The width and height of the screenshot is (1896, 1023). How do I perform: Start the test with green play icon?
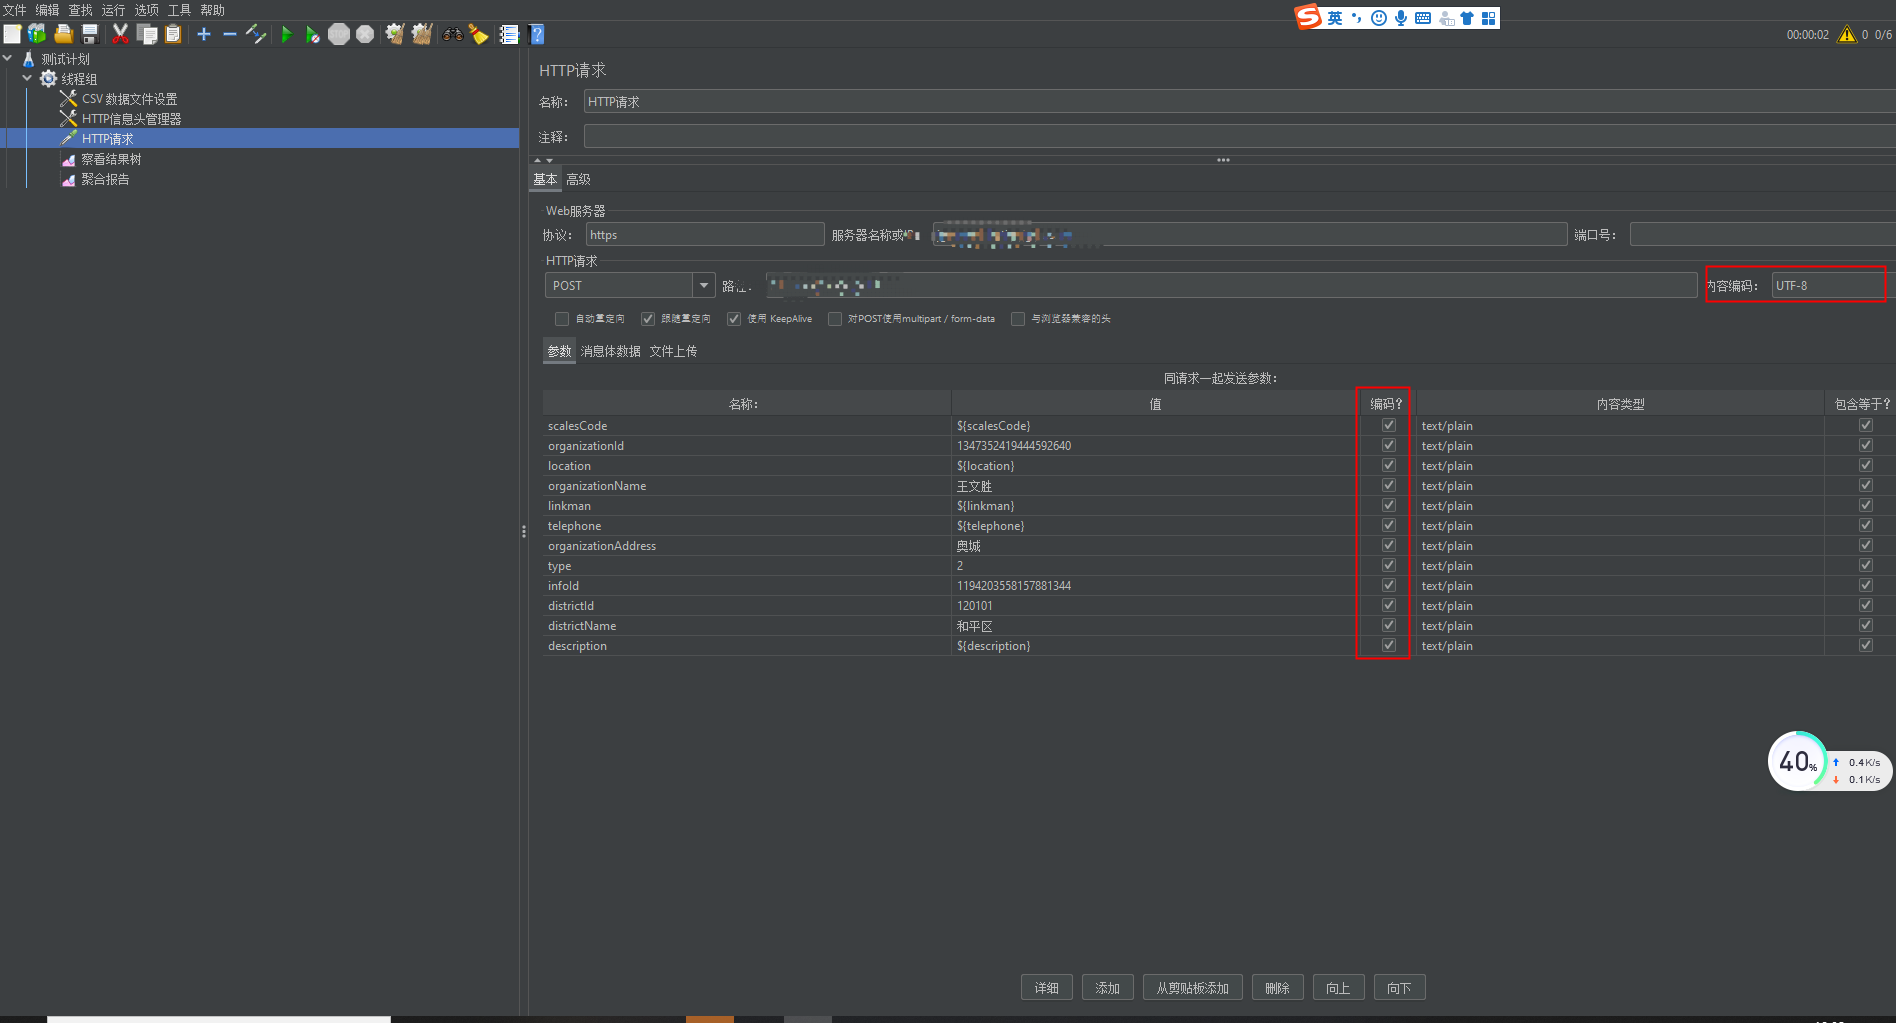pyautogui.click(x=286, y=34)
